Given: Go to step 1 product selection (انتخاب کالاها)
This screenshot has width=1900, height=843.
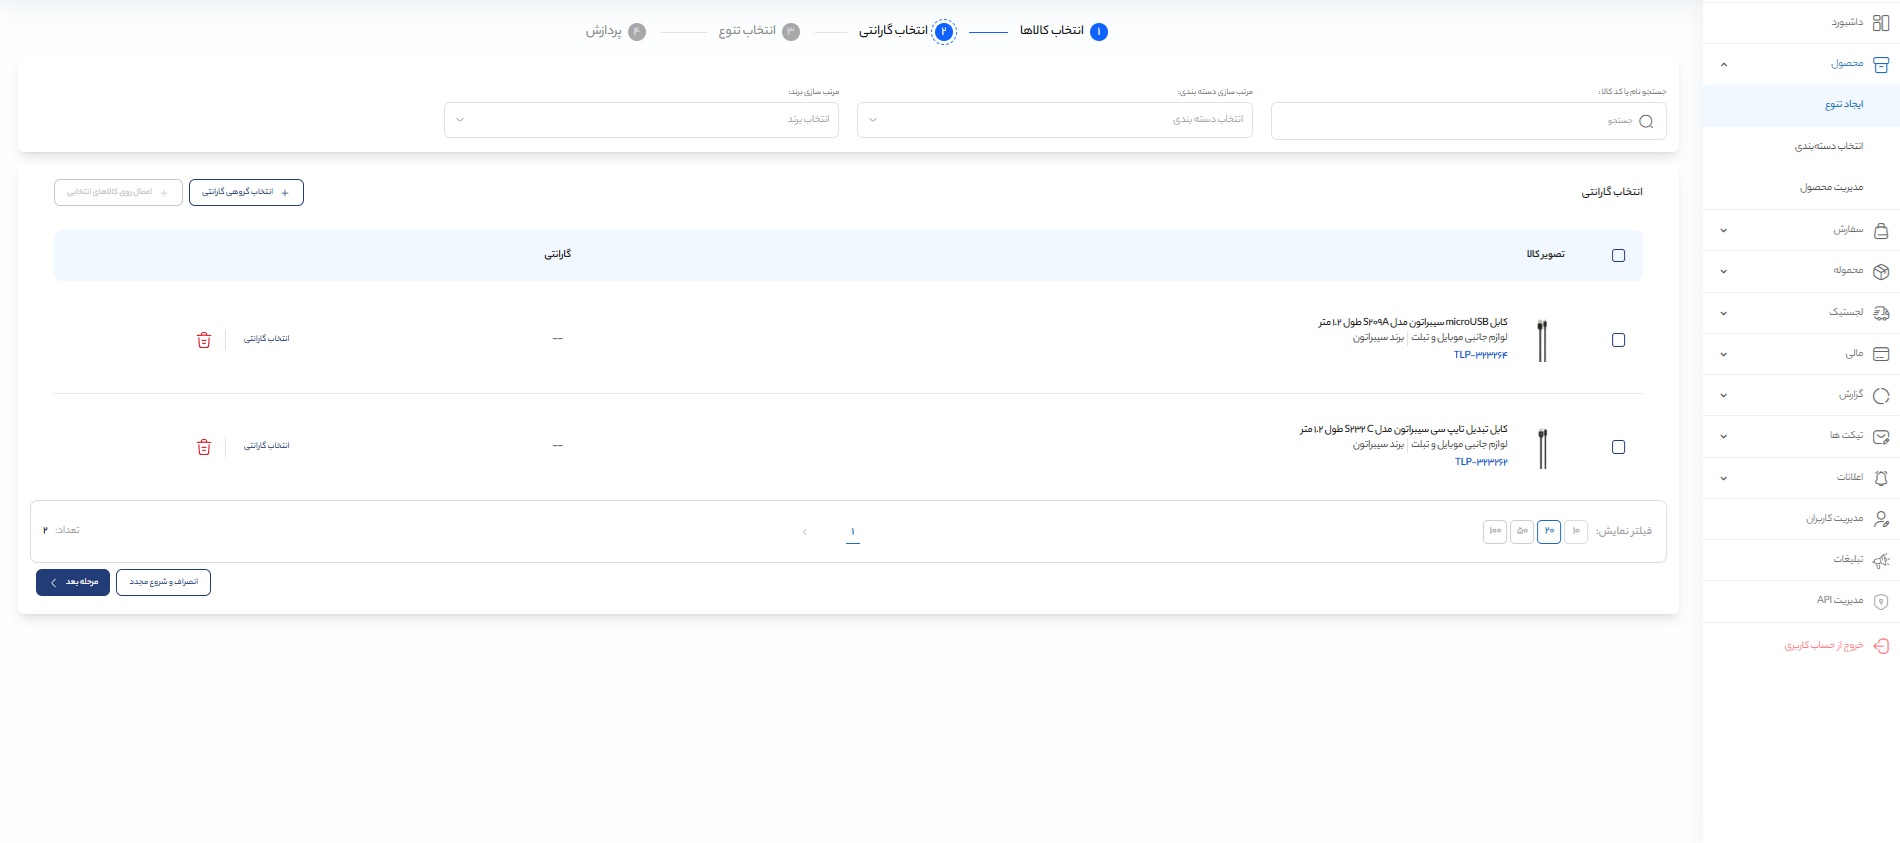Looking at the screenshot, I should (x=1062, y=31).
